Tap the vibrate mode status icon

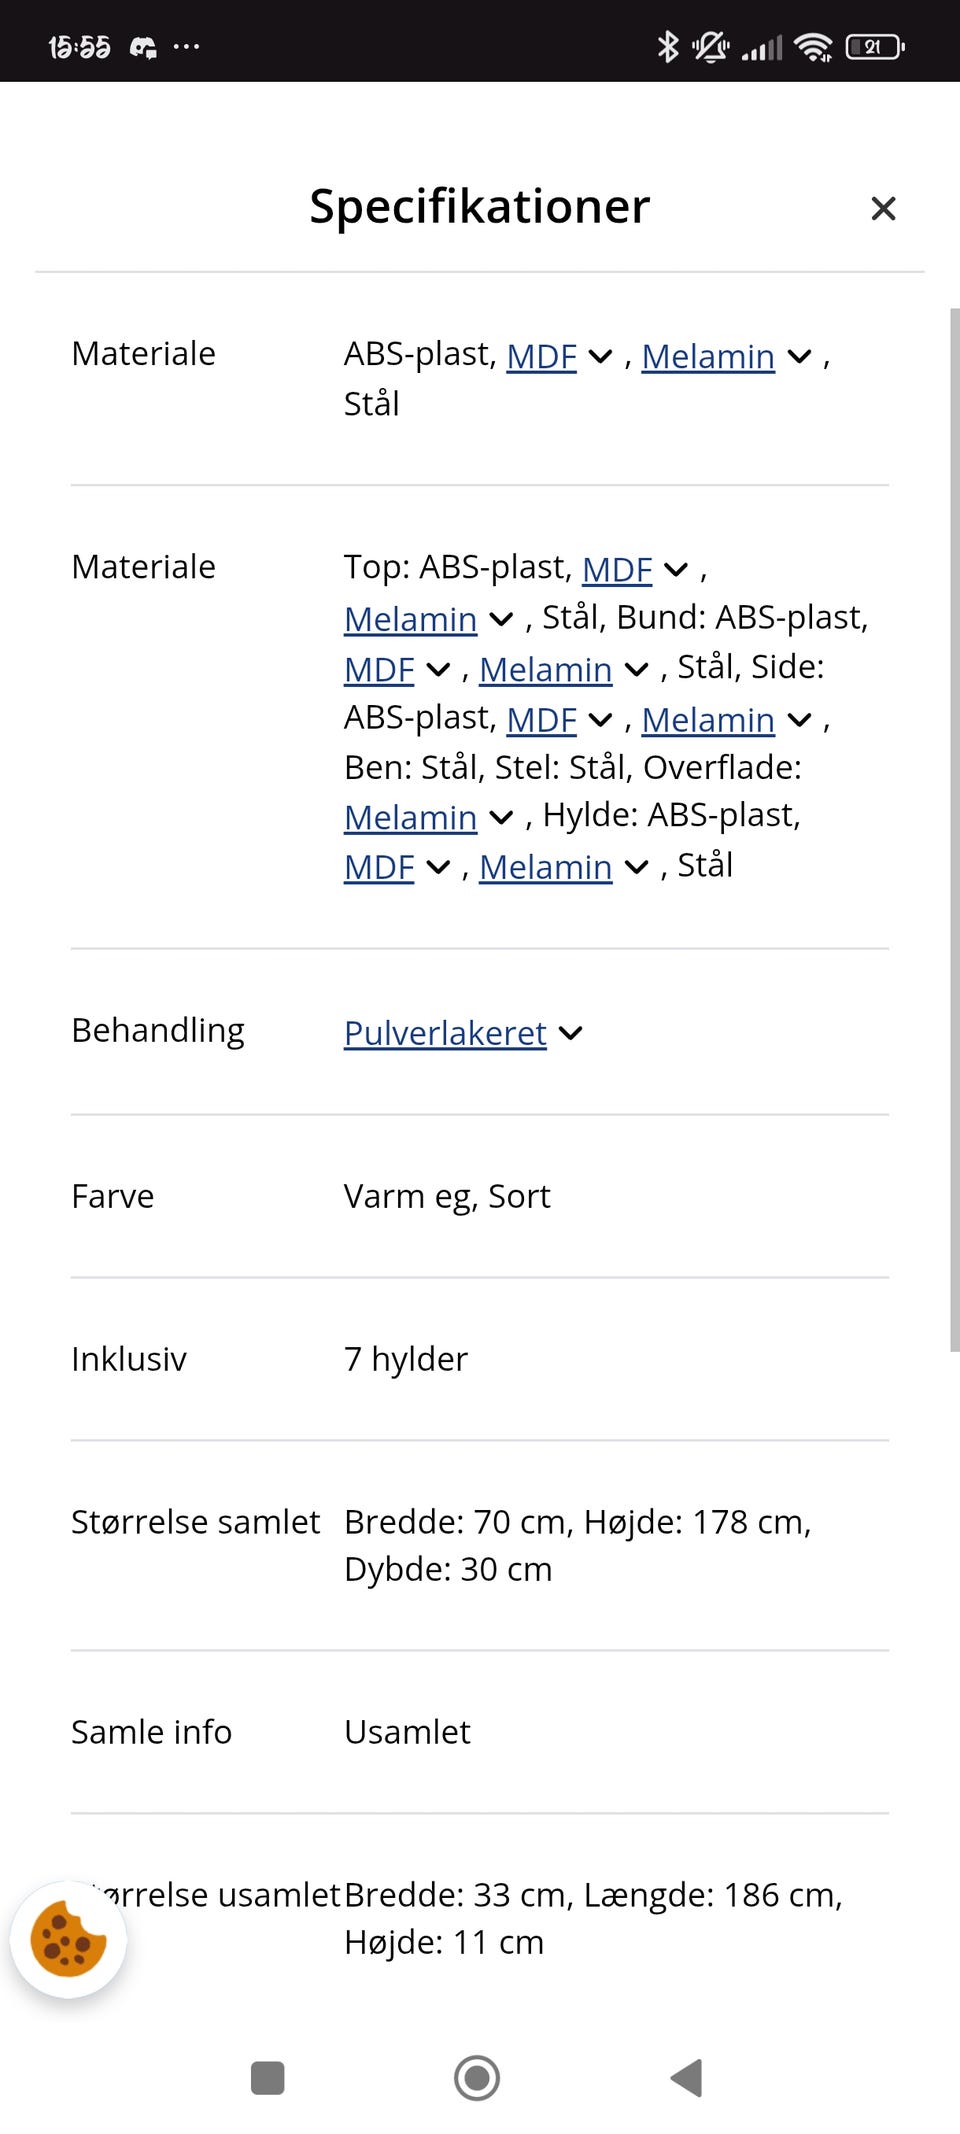click(710, 46)
